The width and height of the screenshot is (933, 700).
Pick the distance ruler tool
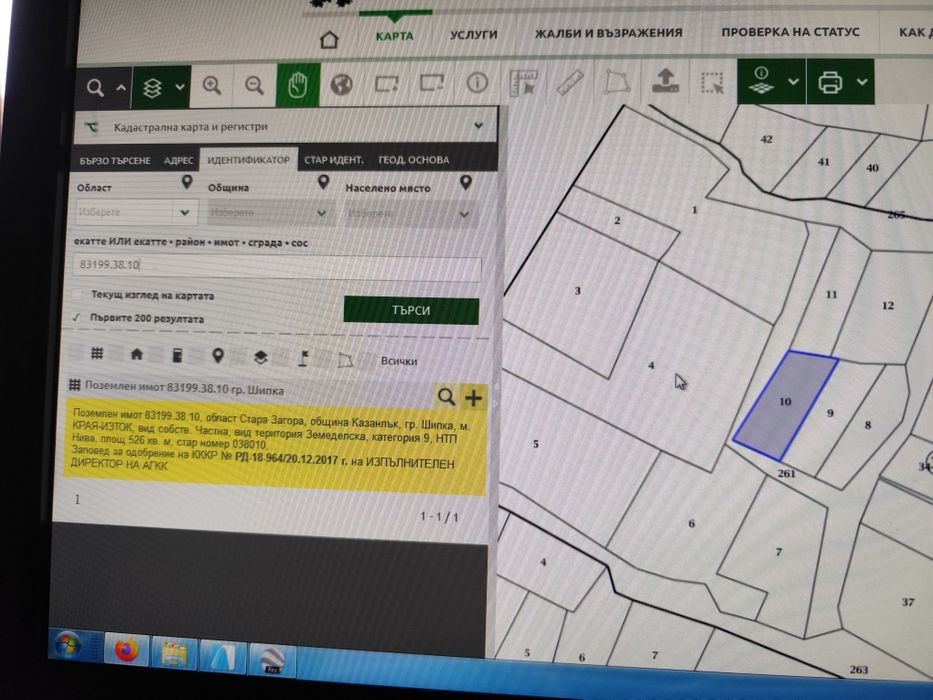point(569,82)
